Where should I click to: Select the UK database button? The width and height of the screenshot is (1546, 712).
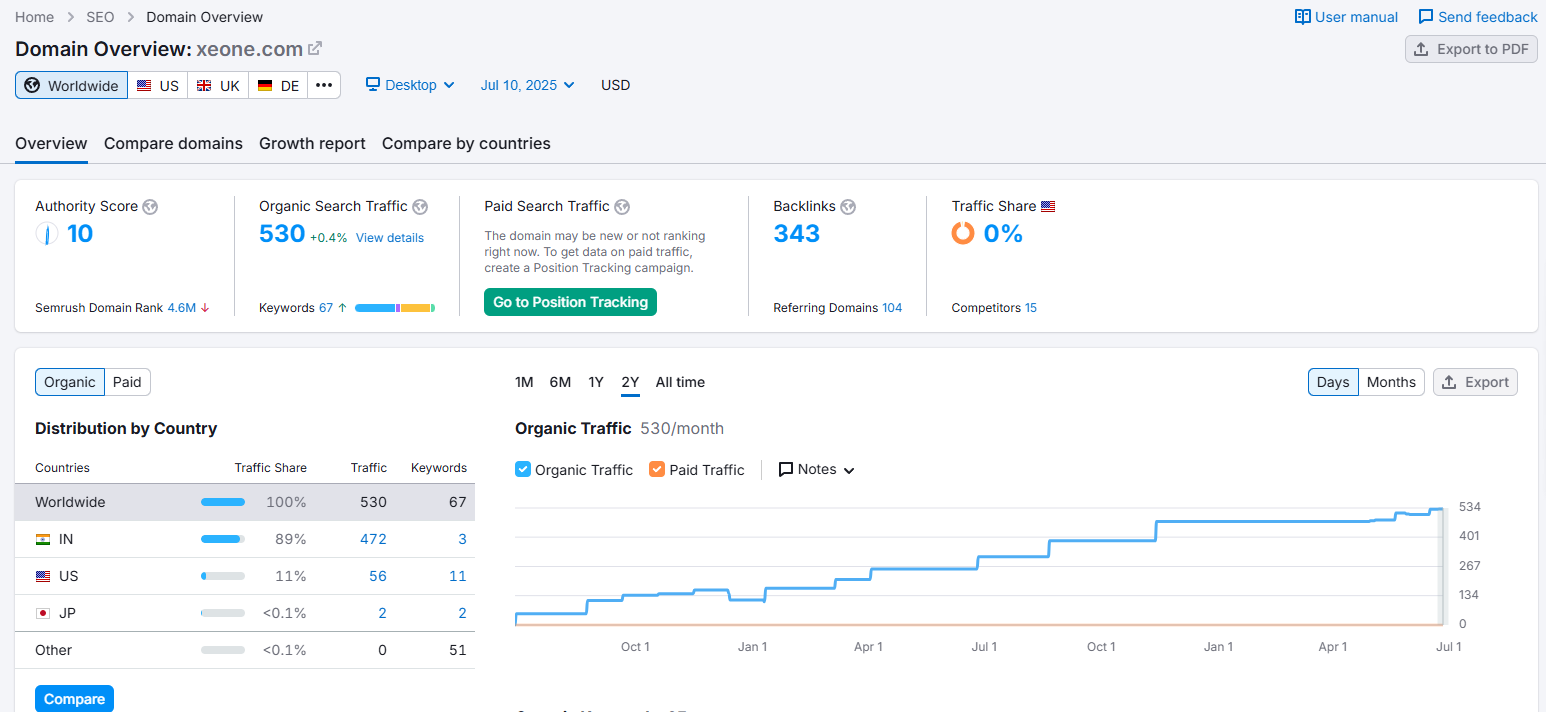218,85
